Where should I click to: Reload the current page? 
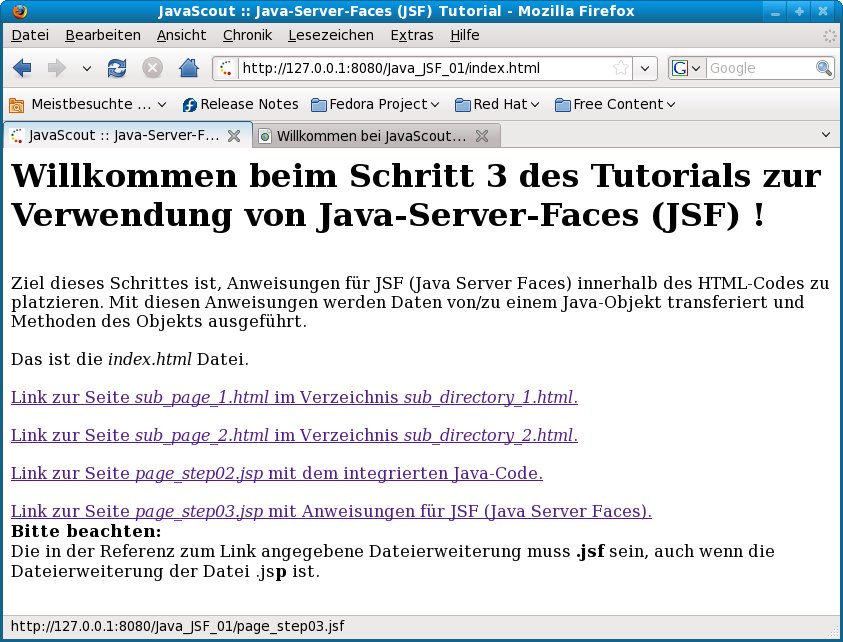point(117,68)
